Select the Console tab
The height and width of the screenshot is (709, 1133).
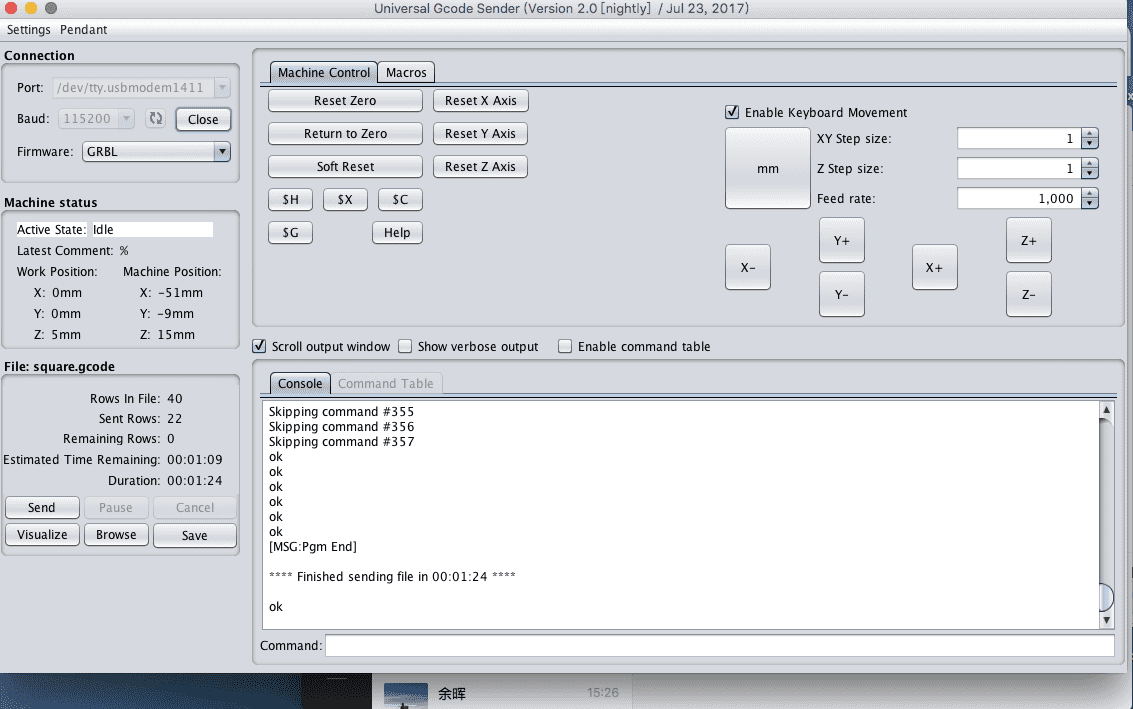(300, 384)
